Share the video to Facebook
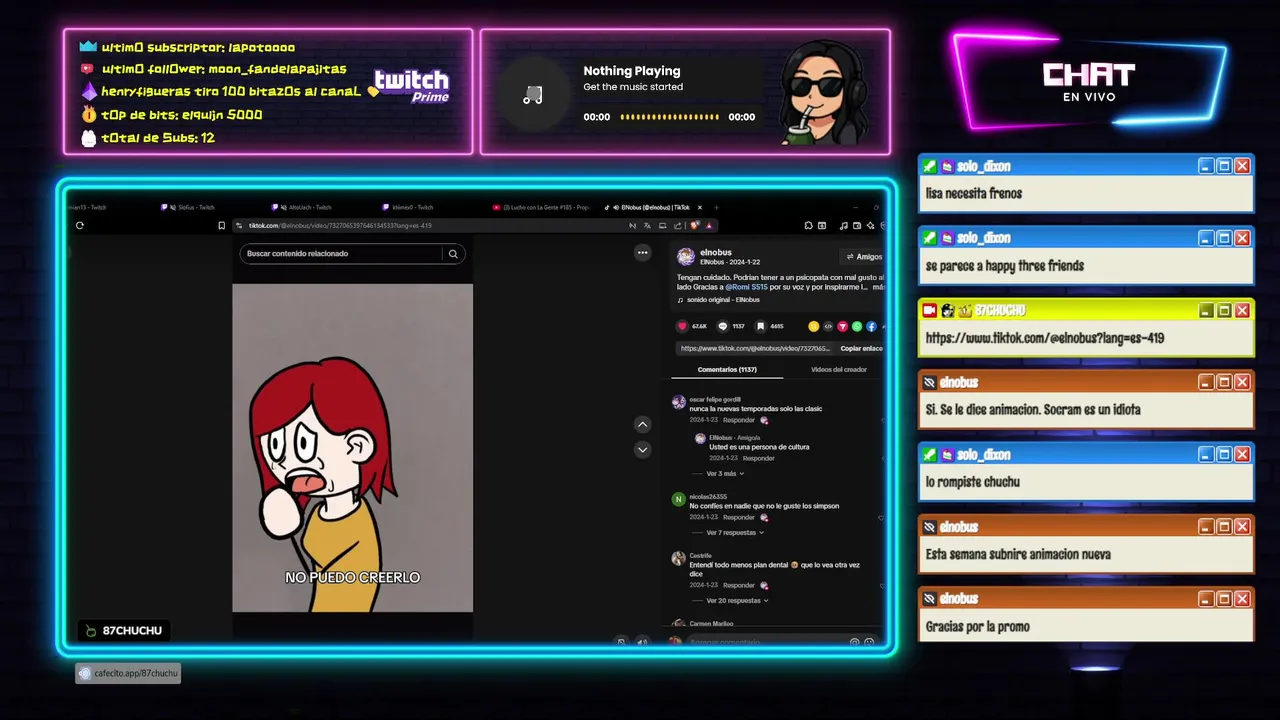 click(x=871, y=326)
